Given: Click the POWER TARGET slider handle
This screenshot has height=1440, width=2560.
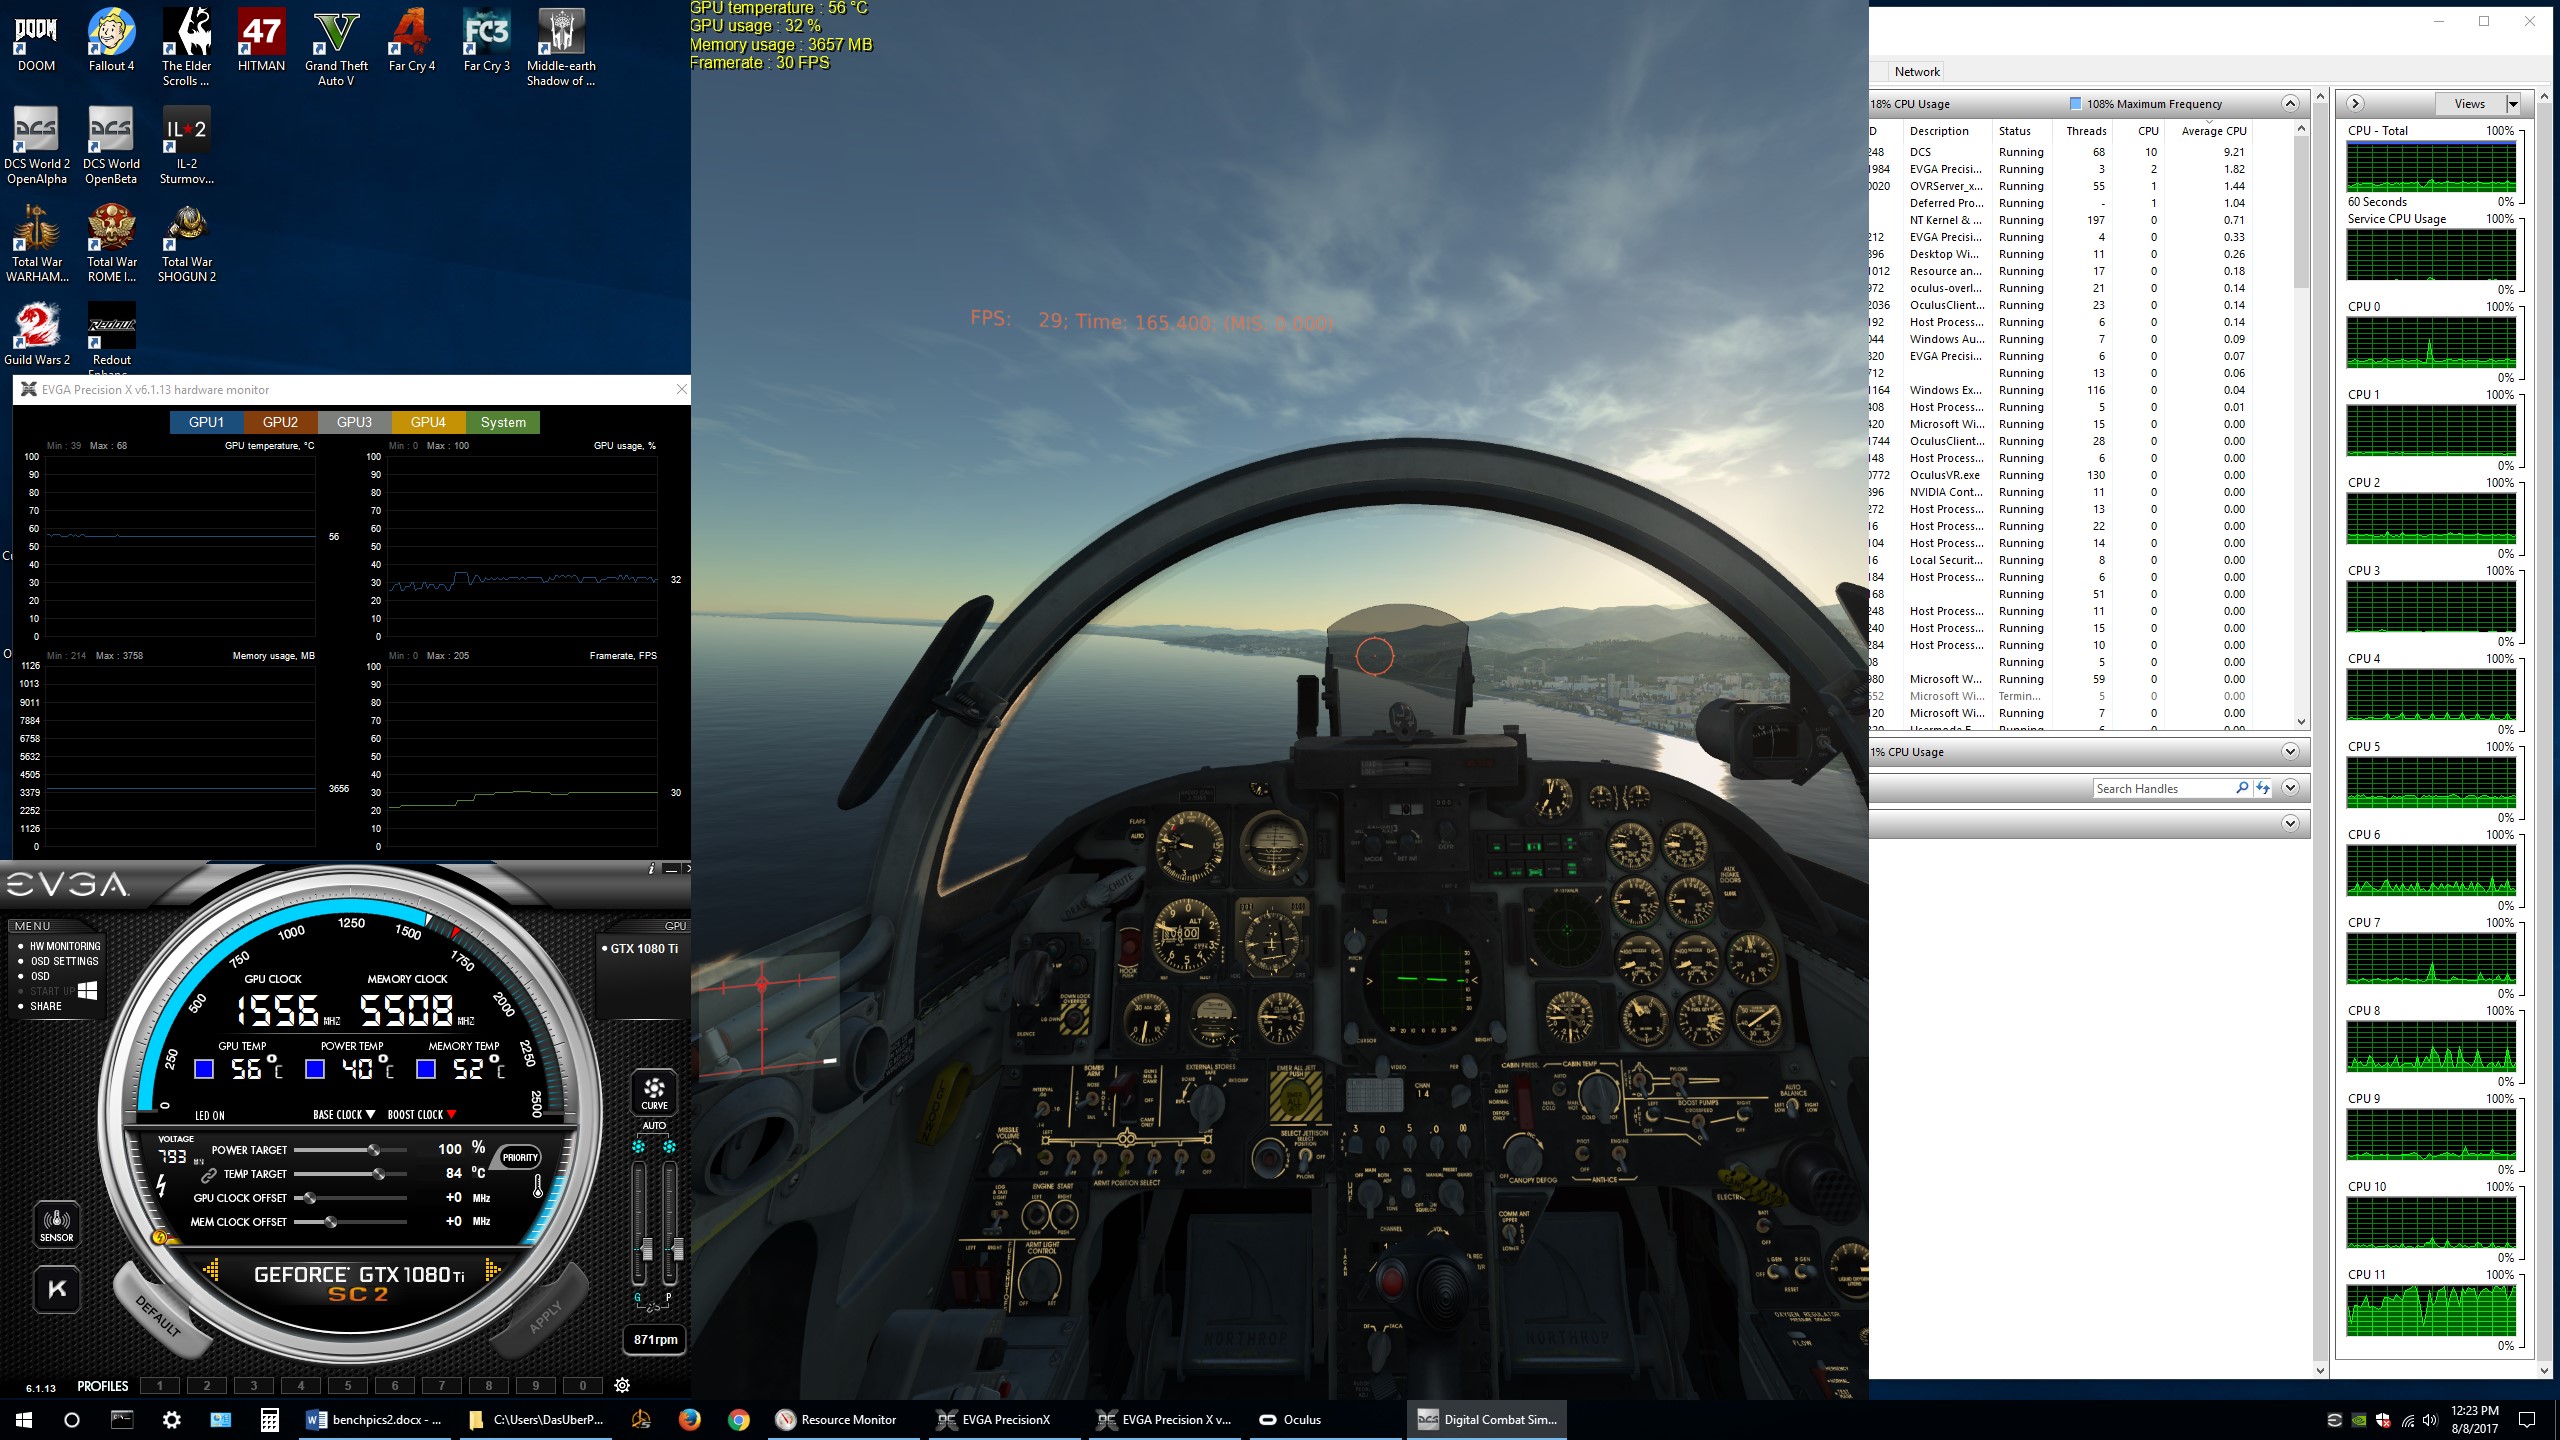Looking at the screenshot, I should [373, 1150].
